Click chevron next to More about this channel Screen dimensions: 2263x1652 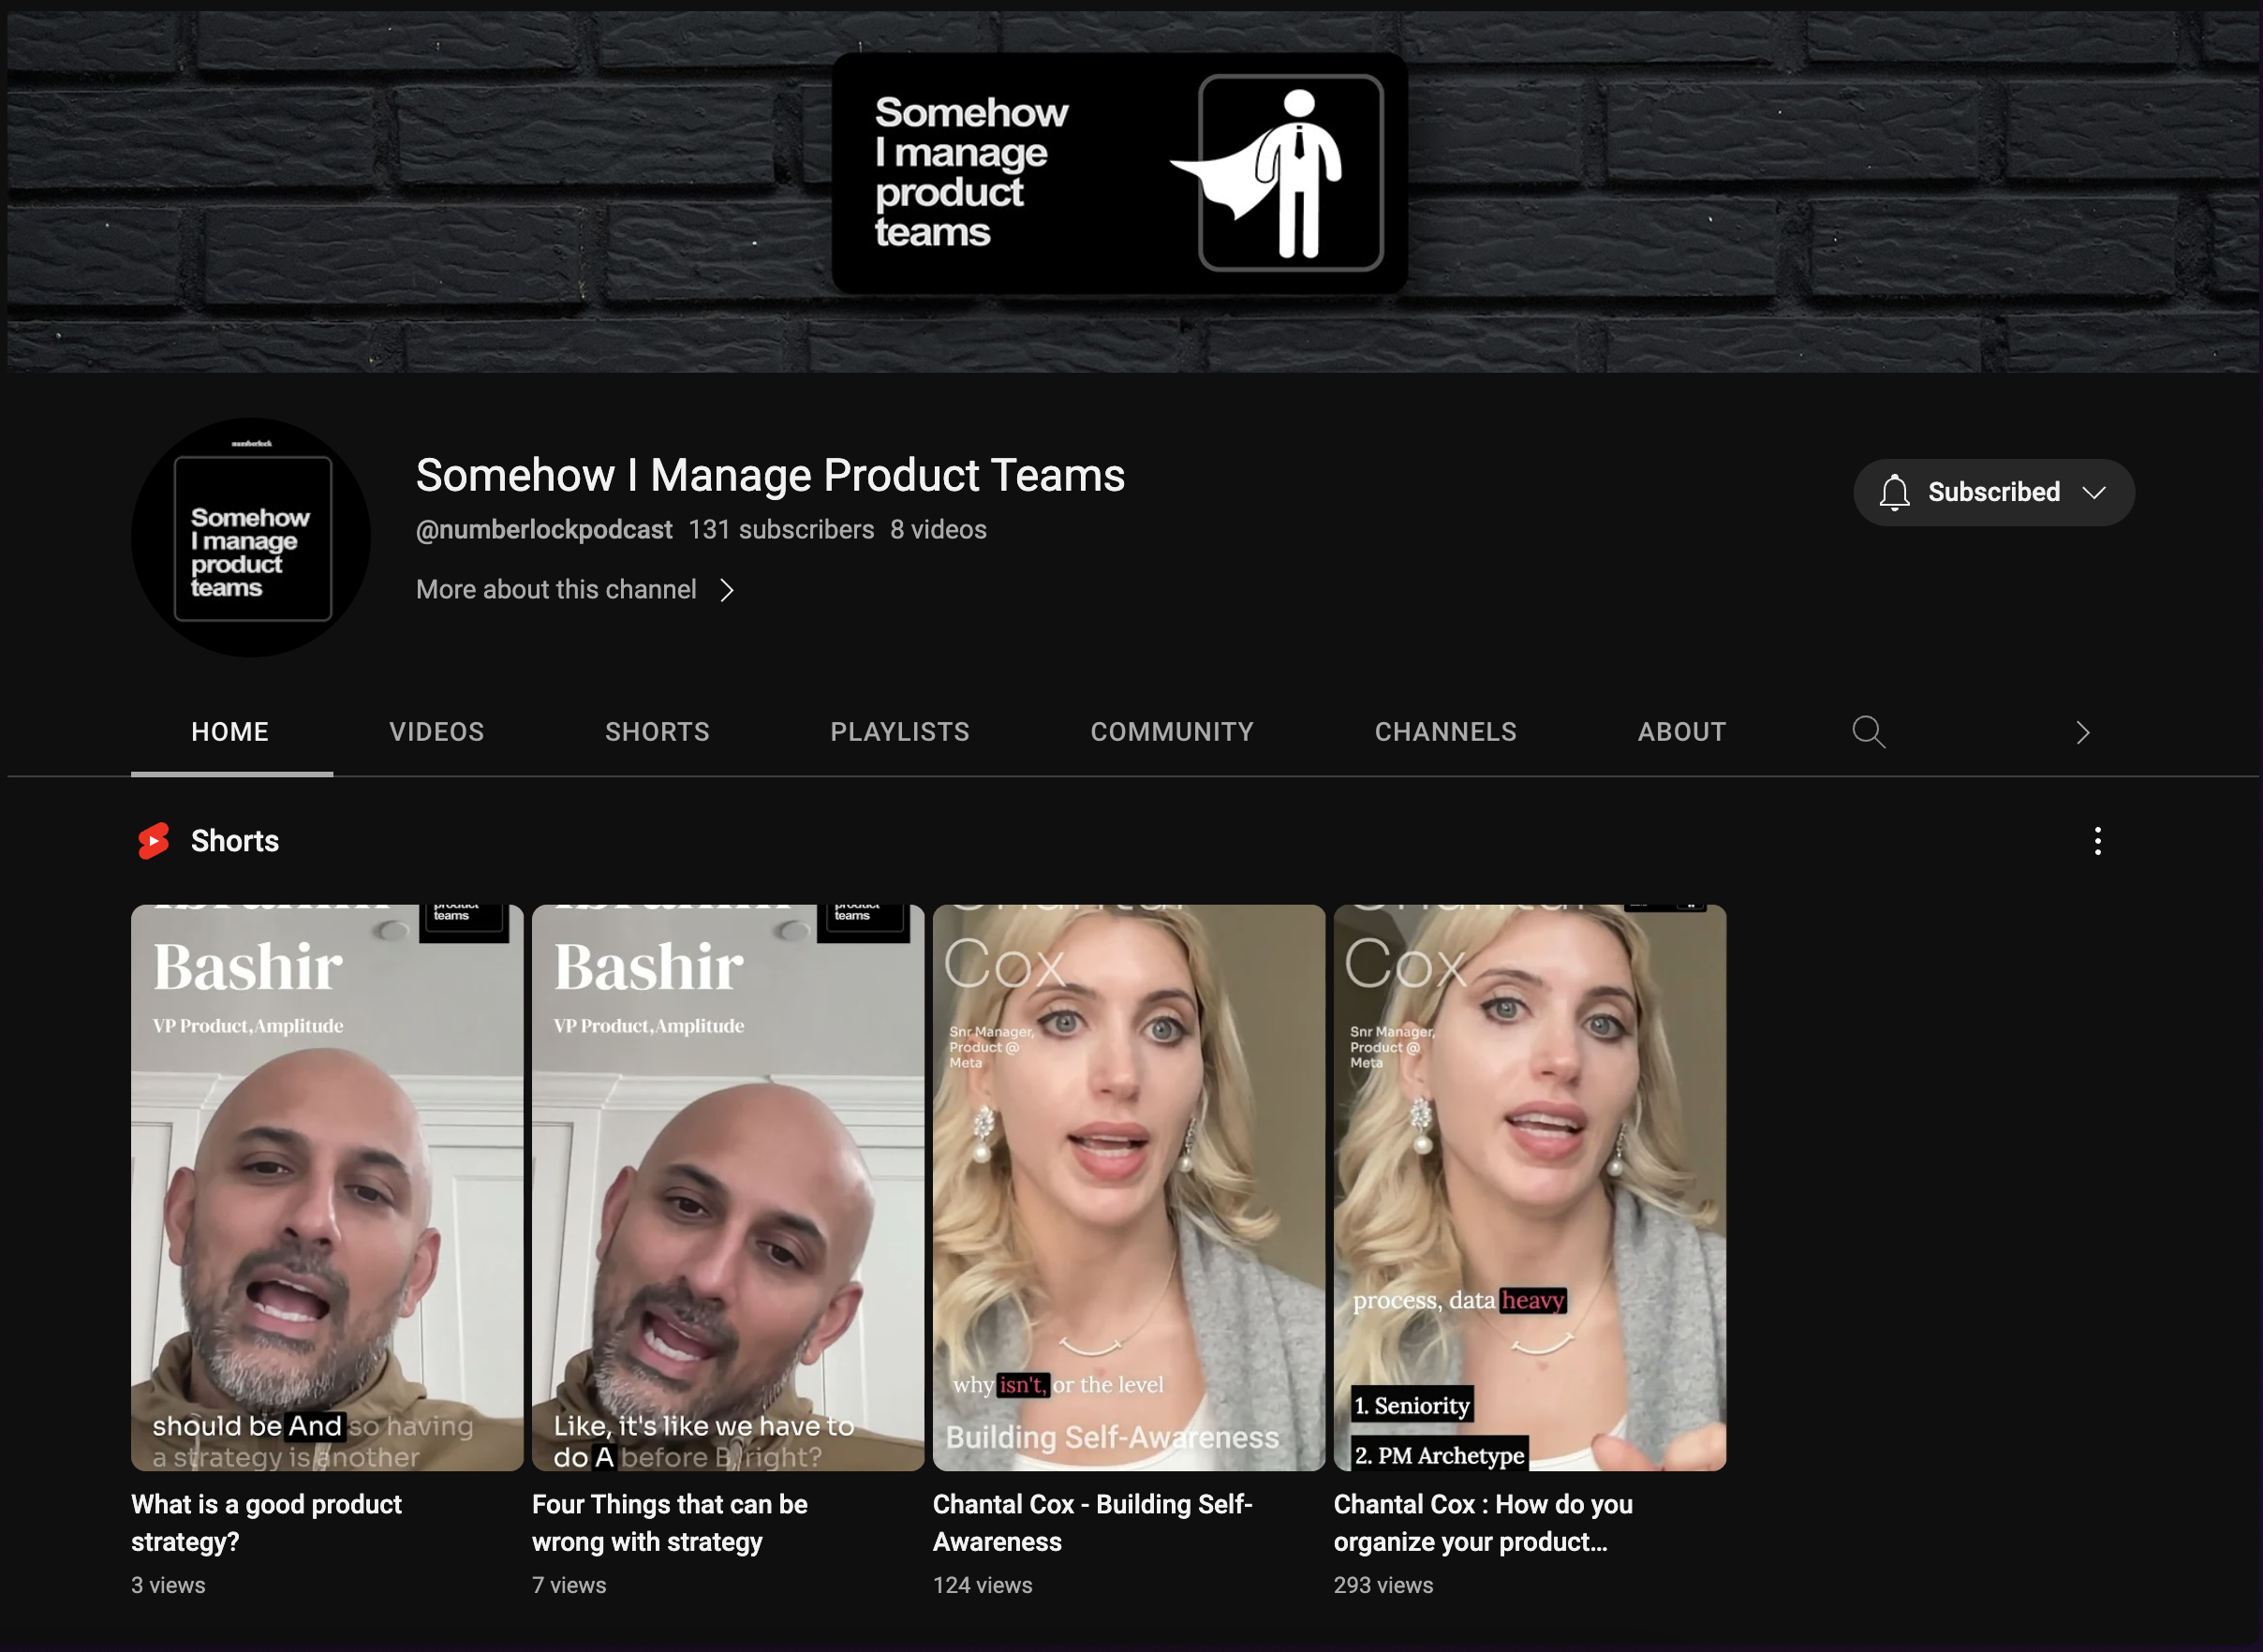[727, 591]
